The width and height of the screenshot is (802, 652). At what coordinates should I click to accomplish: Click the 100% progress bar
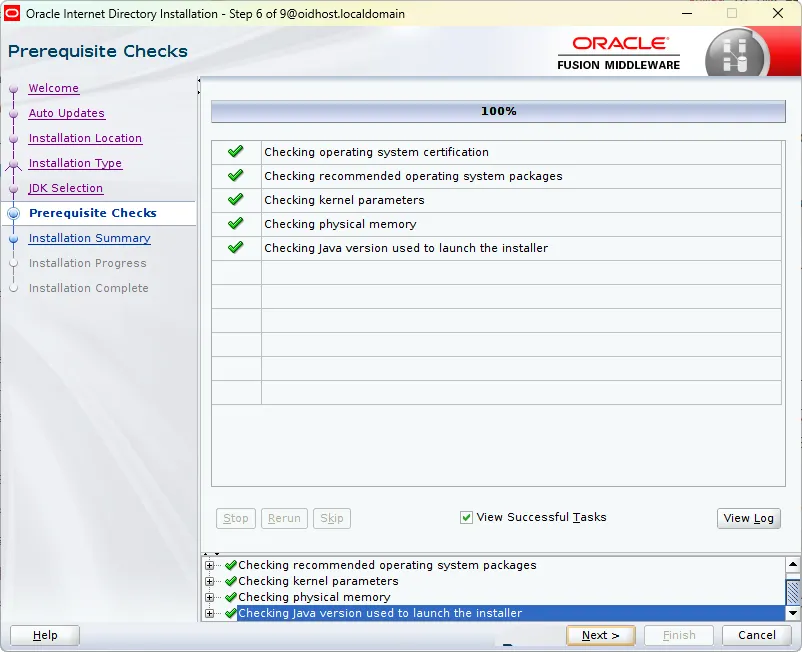(498, 111)
